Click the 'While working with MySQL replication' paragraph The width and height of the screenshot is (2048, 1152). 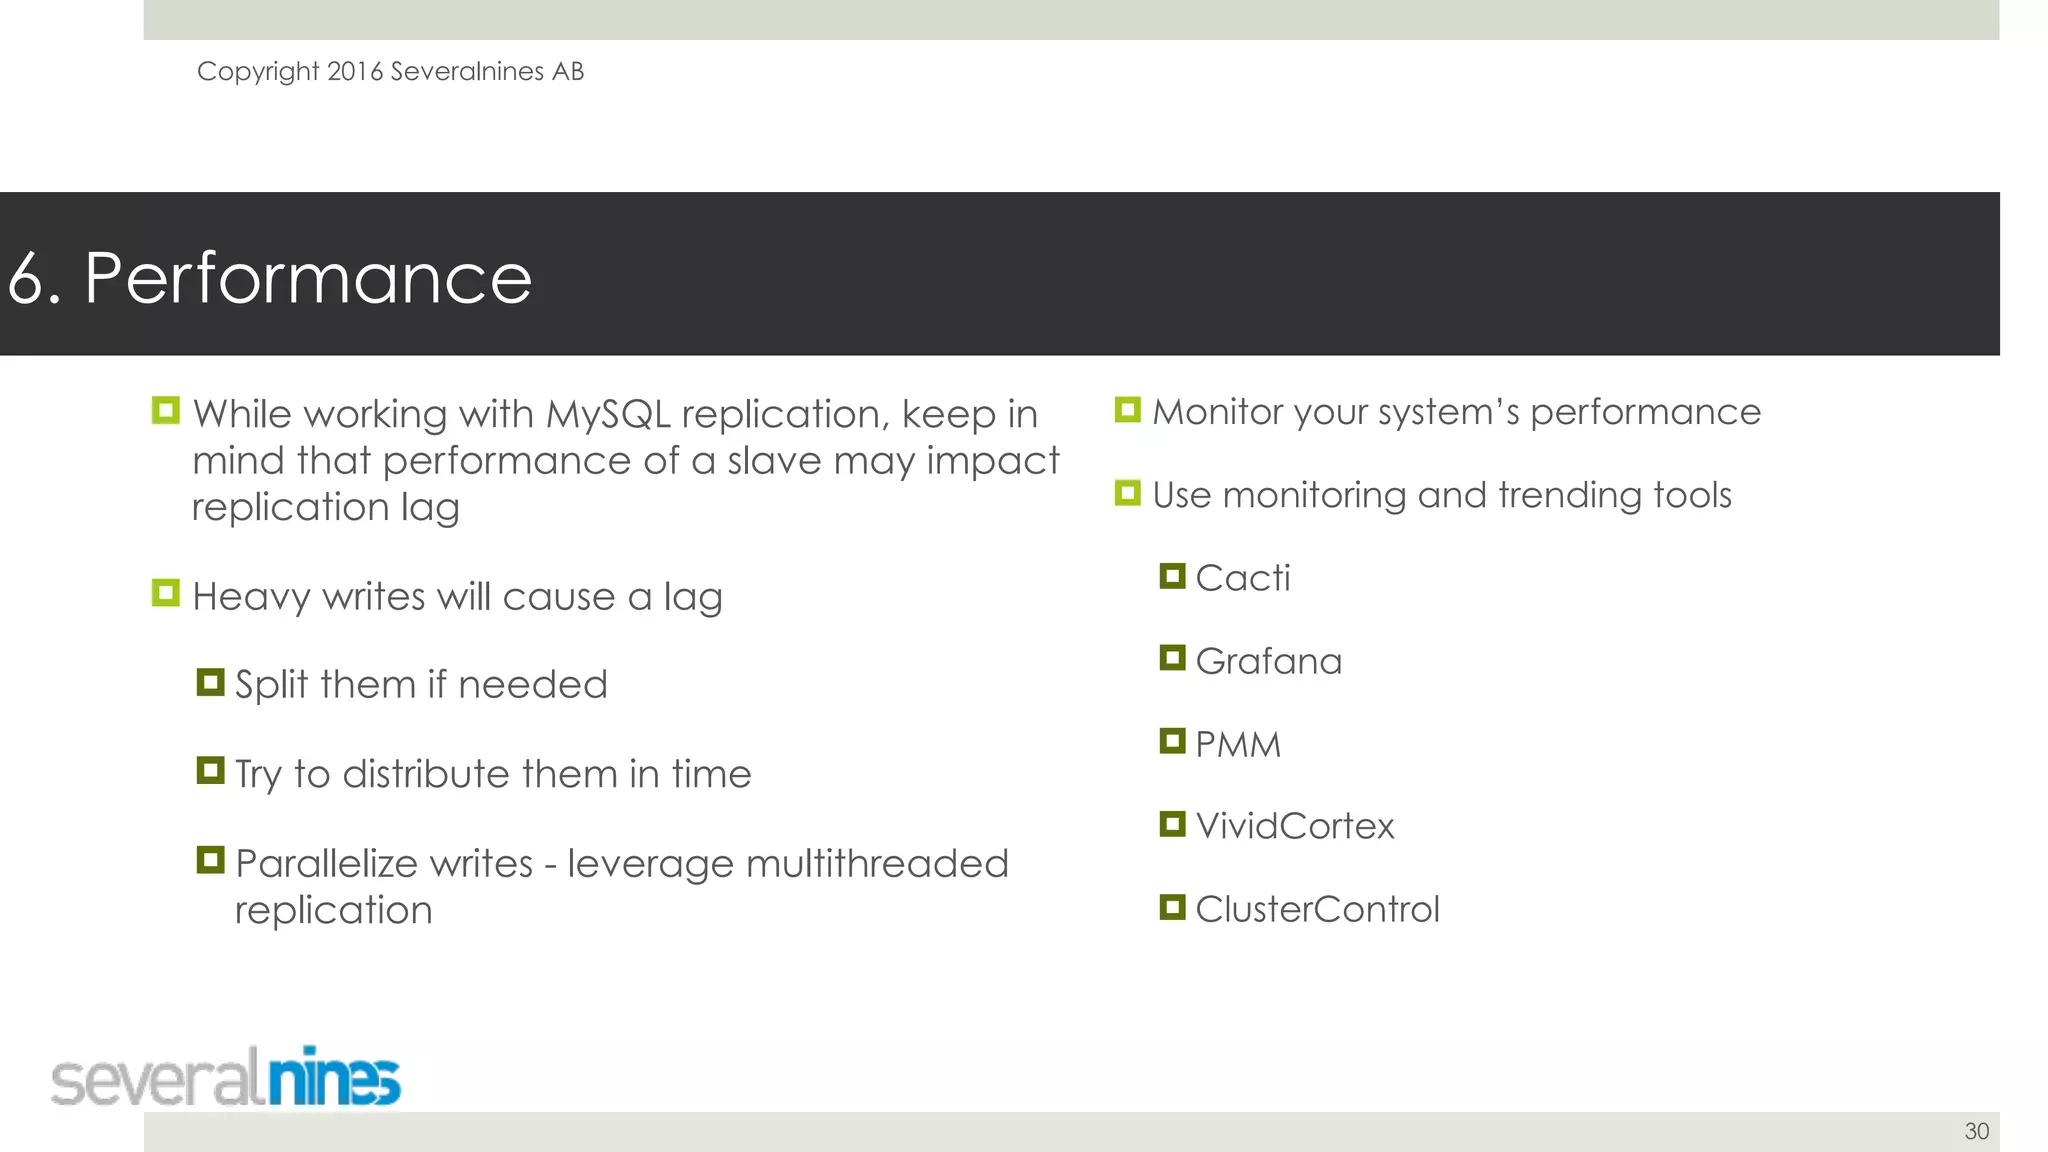625,460
